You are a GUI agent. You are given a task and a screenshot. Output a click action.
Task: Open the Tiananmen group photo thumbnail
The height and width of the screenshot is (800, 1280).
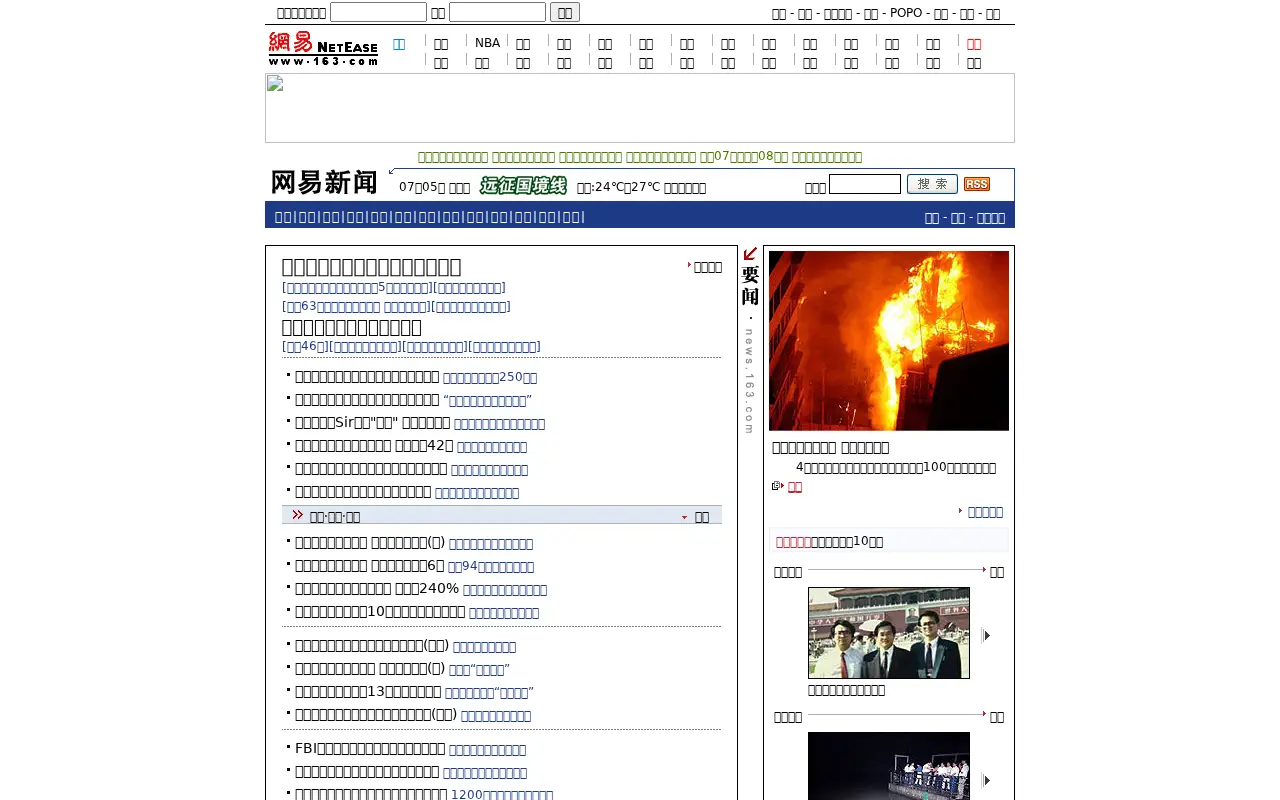[x=889, y=633]
